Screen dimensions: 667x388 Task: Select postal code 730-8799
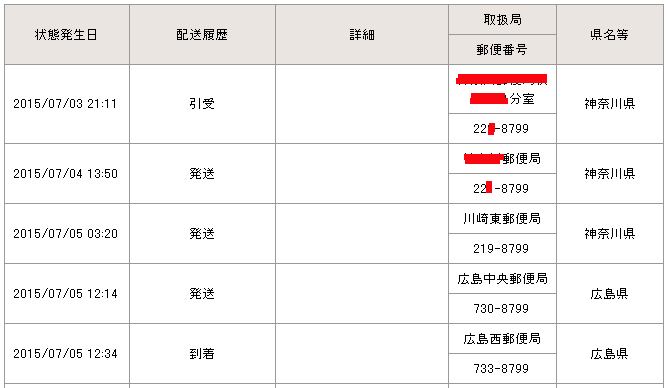click(x=501, y=308)
